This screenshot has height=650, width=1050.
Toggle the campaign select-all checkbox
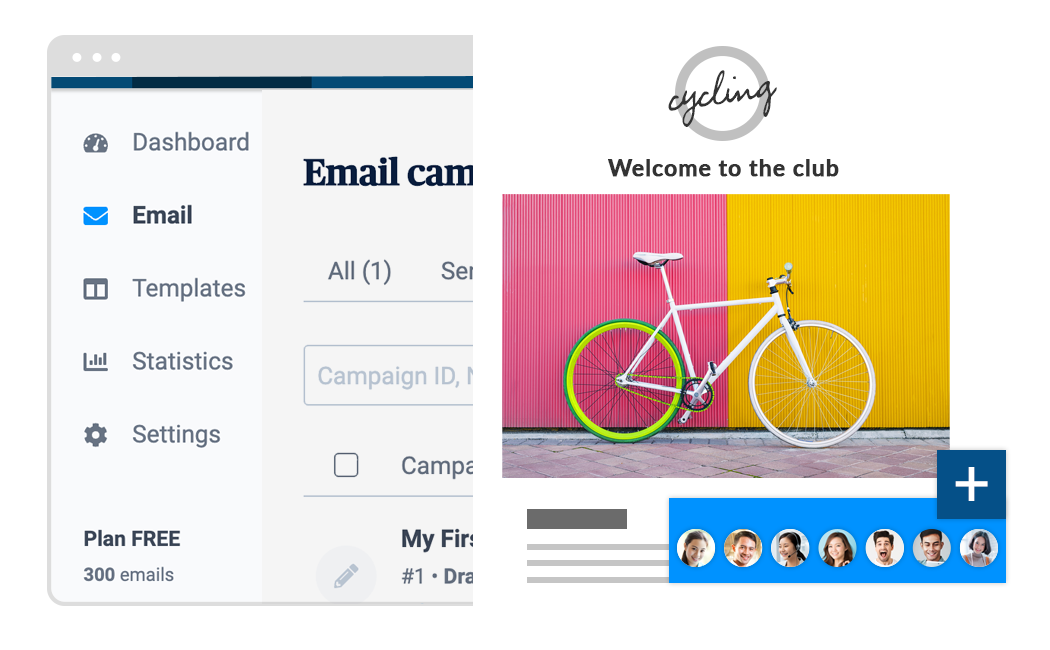(x=346, y=465)
